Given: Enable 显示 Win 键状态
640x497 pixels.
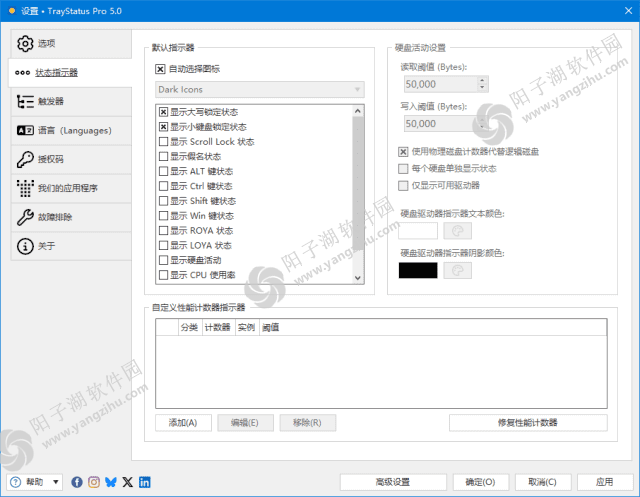Looking at the screenshot, I should (163, 215).
